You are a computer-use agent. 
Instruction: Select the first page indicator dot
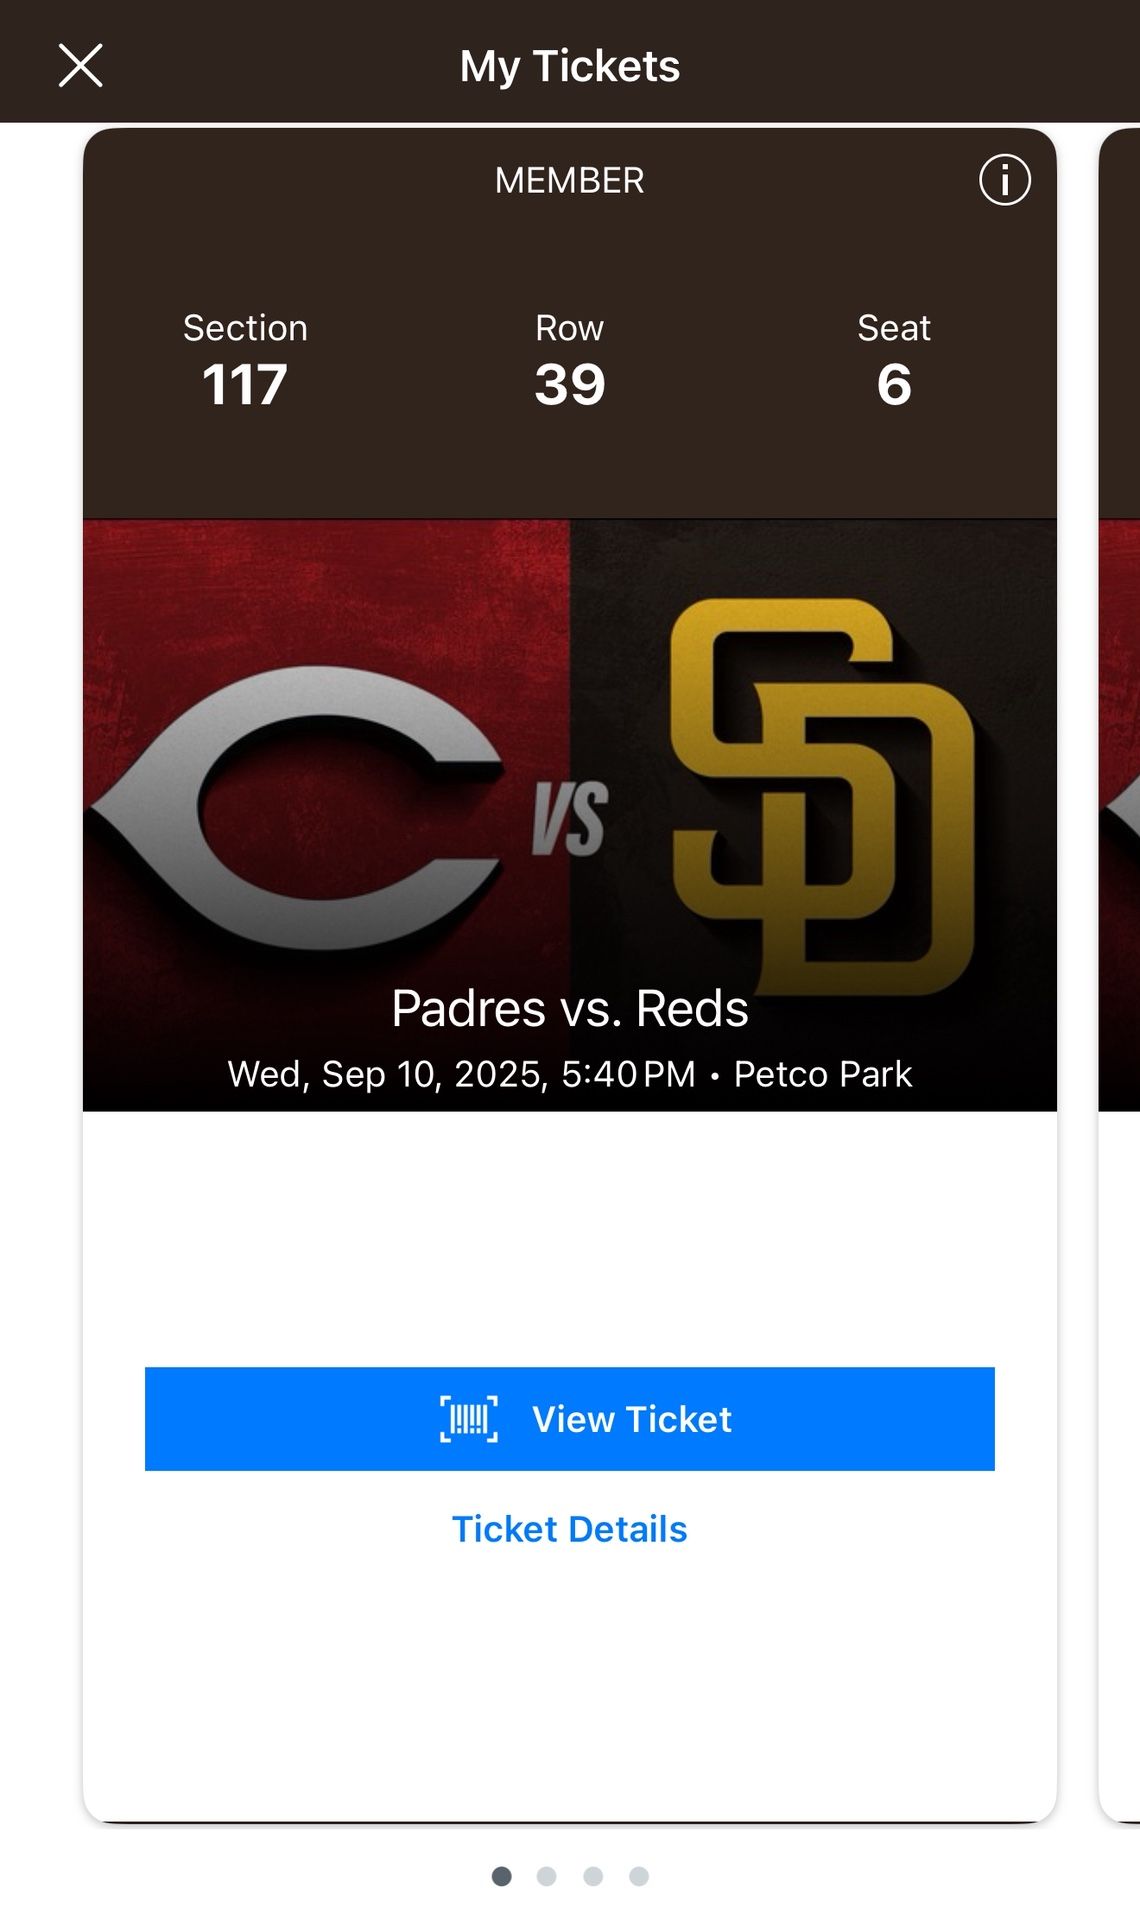tap(502, 1876)
